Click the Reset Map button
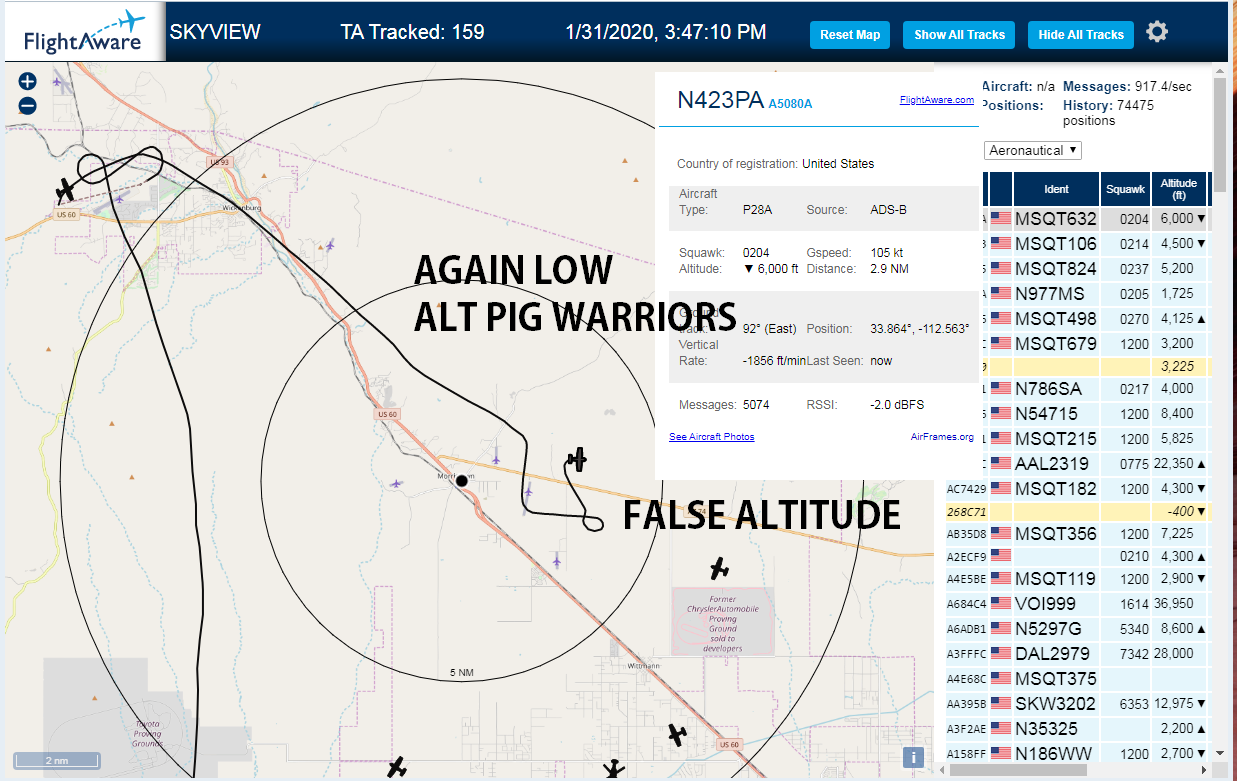1237x781 pixels. (x=850, y=35)
